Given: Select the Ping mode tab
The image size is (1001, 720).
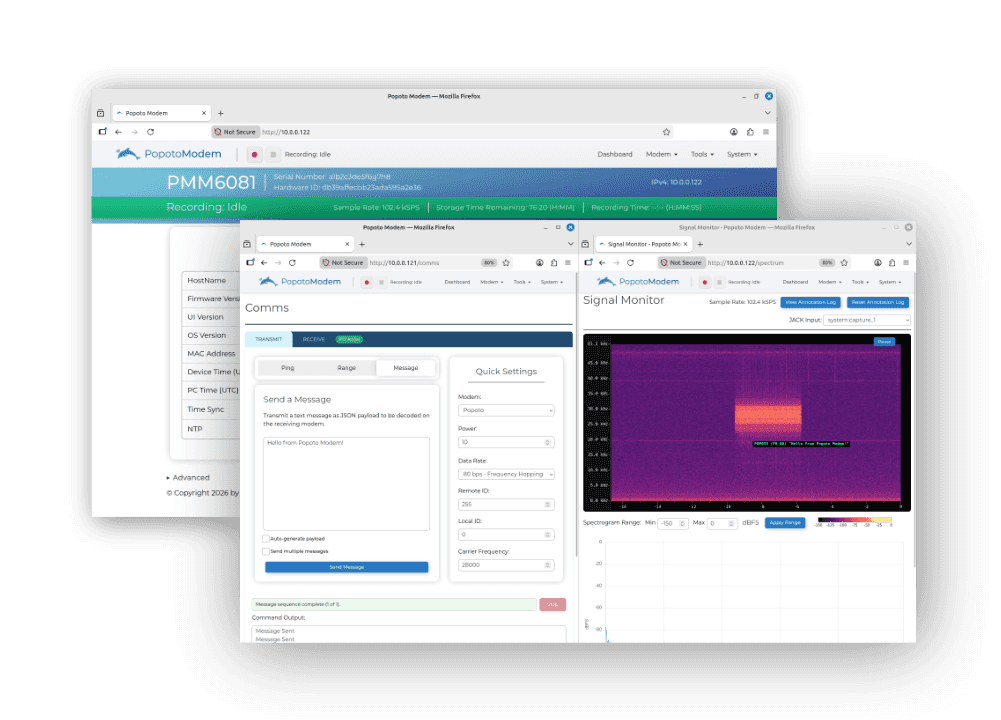Looking at the screenshot, I should coord(288,368).
